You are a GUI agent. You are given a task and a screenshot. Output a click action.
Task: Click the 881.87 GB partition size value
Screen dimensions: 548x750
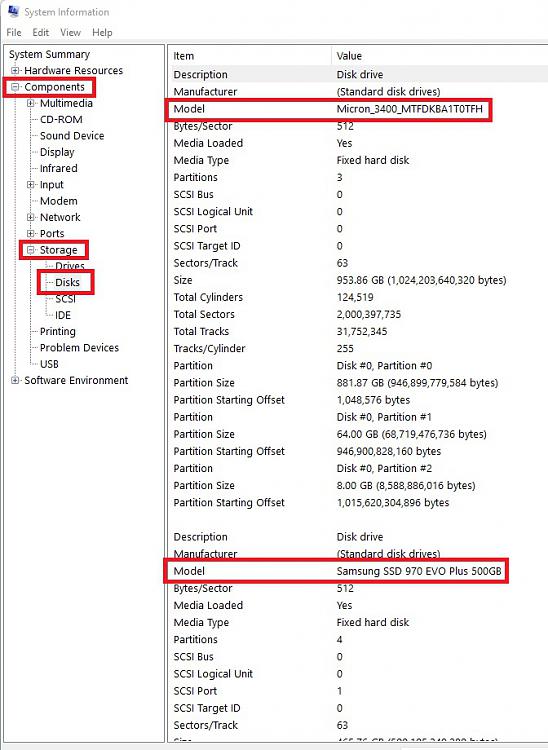click(417, 383)
